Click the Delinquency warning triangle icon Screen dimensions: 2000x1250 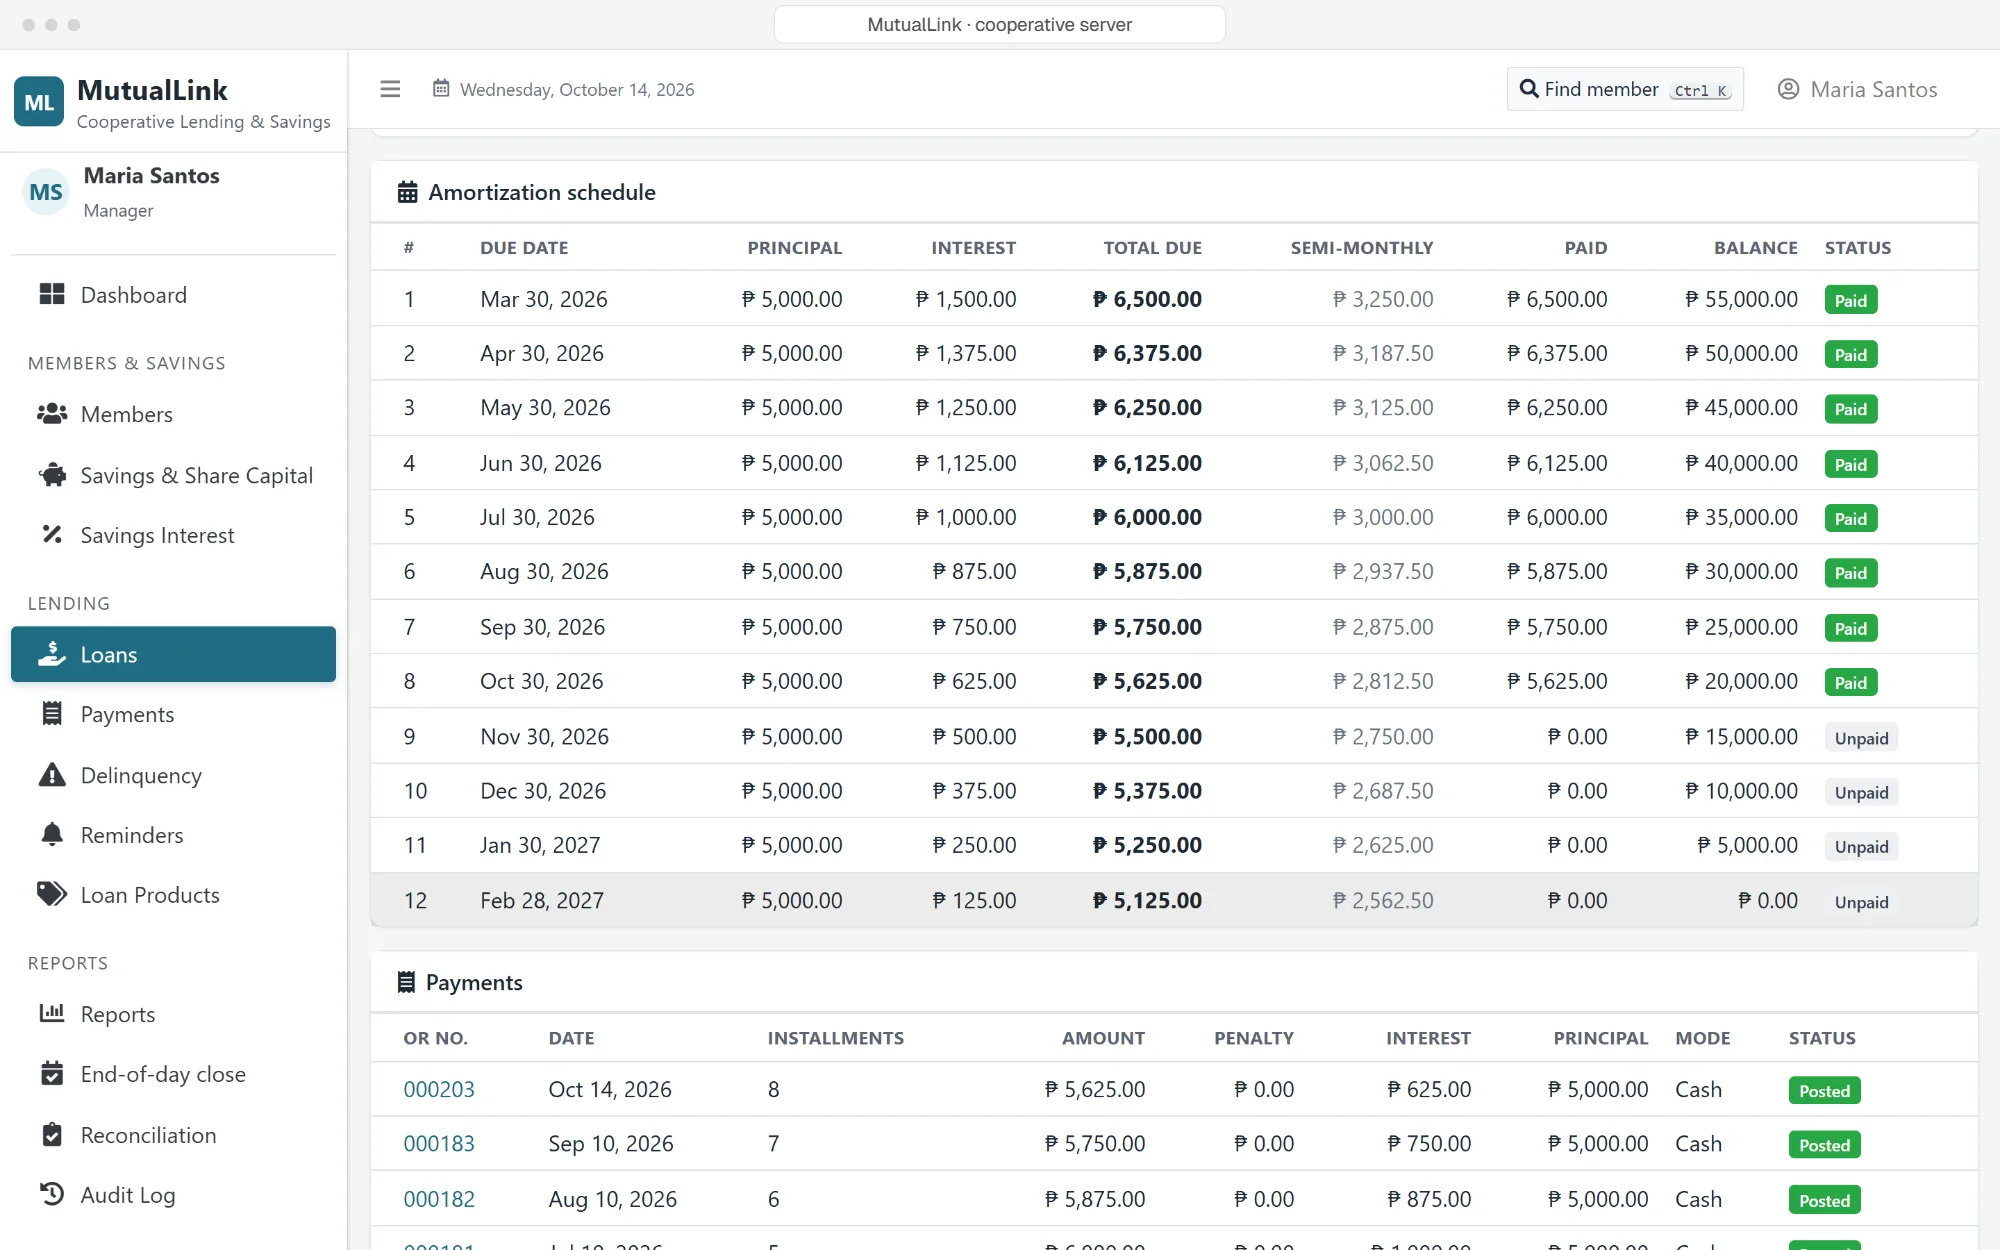(52, 775)
